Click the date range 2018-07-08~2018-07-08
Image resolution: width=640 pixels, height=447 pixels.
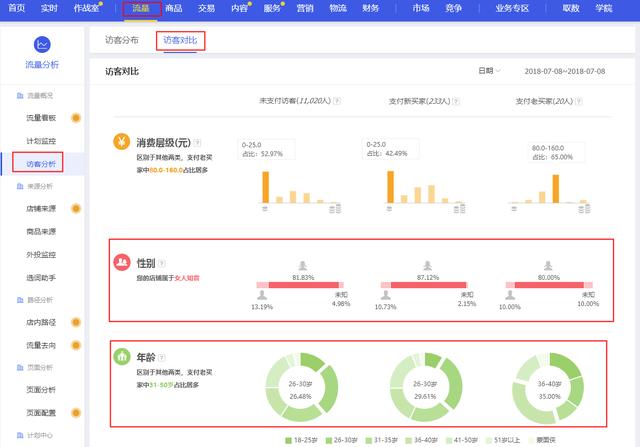tap(564, 71)
